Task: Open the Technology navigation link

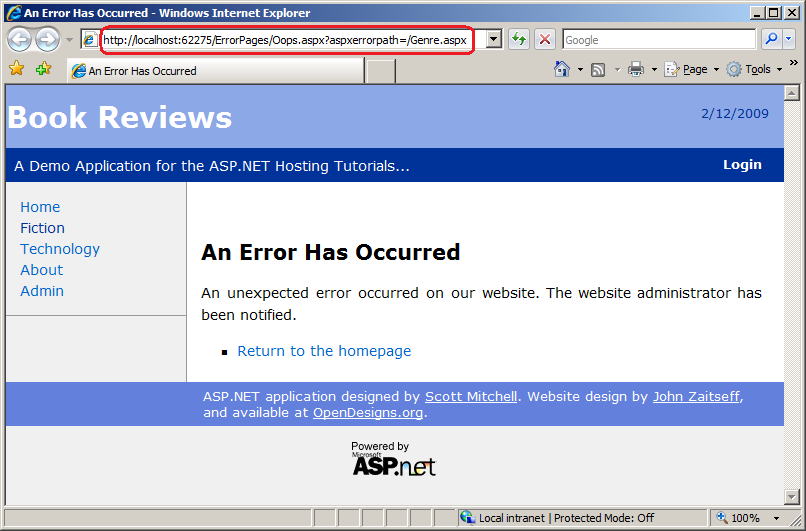Action: click(x=60, y=249)
